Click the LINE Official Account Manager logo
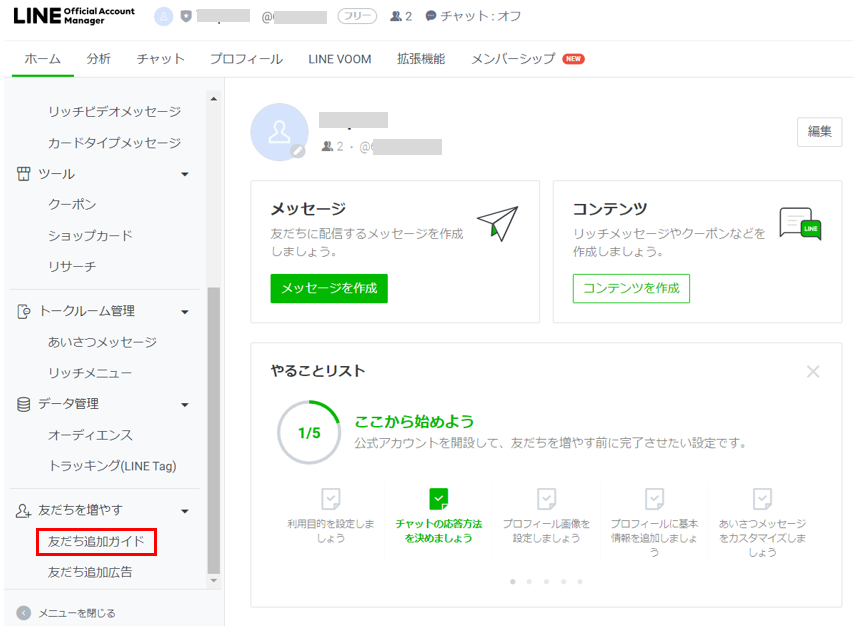The image size is (853, 630). pos(76,17)
